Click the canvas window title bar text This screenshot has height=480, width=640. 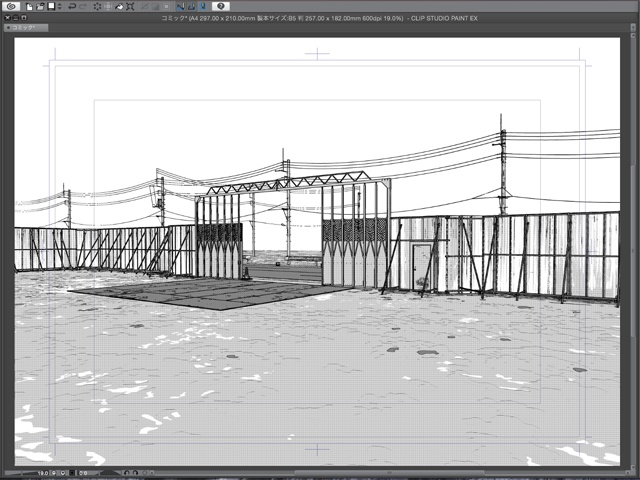pyautogui.click(x=319, y=18)
